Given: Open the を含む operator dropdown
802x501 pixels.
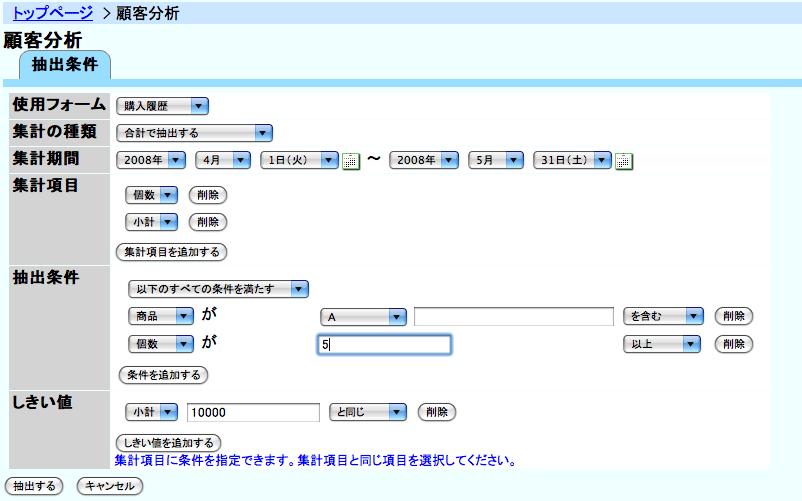Looking at the screenshot, I should click(x=662, y=316).
